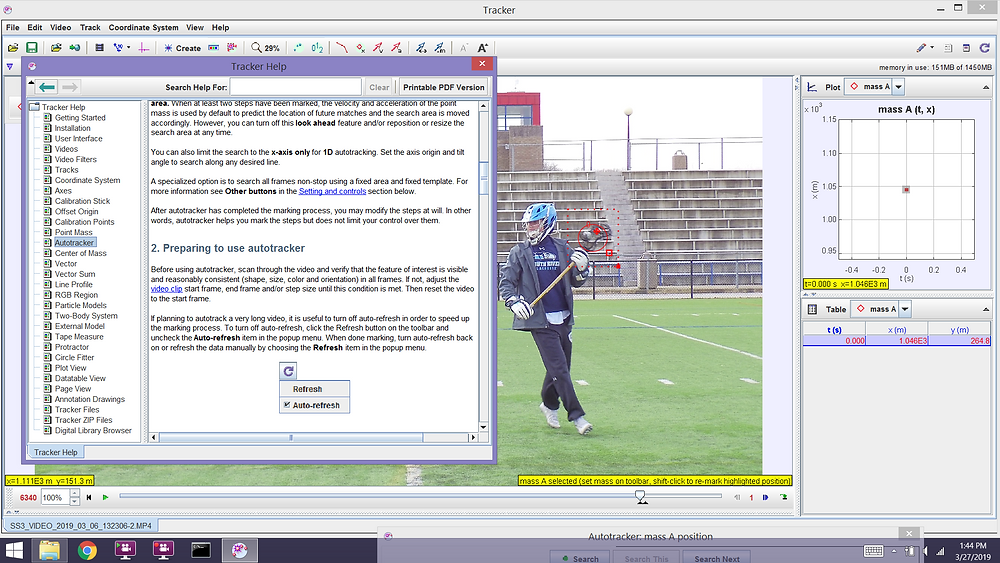Step back one video frame
The width and height of the screenshot is (1000, 563).
(737, 497)
